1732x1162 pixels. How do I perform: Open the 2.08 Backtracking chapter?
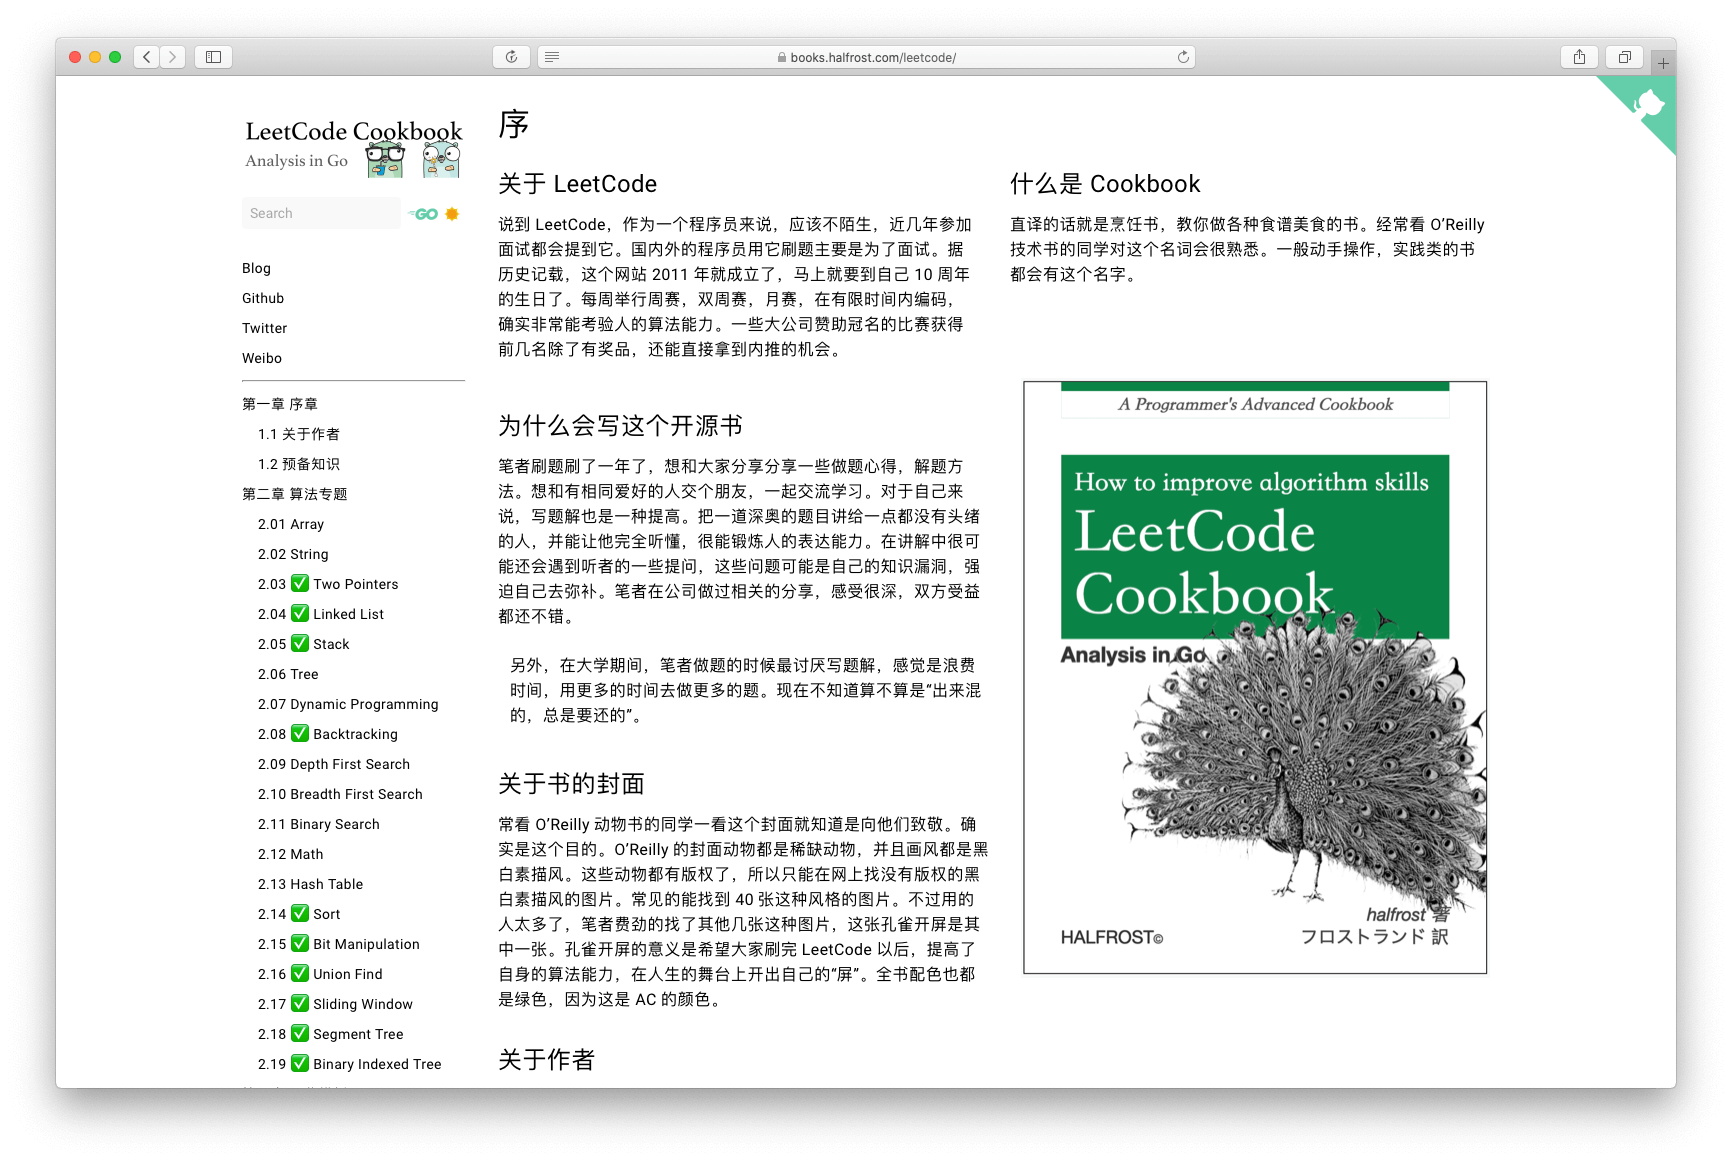pyautogui.click(x=328, y=734)
